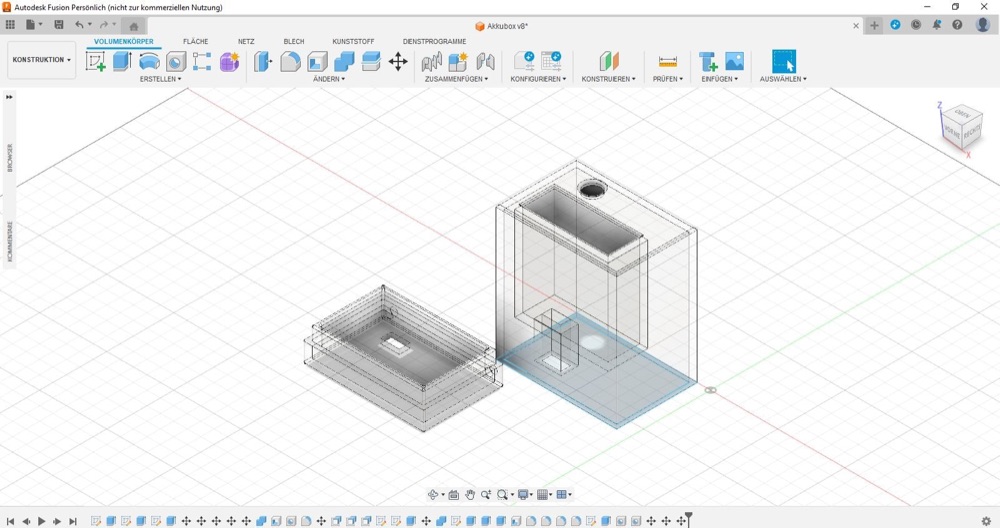Switch to the FLÄCHE tab
Screen dimensions: 1000x528
click(x=196, y=41)
